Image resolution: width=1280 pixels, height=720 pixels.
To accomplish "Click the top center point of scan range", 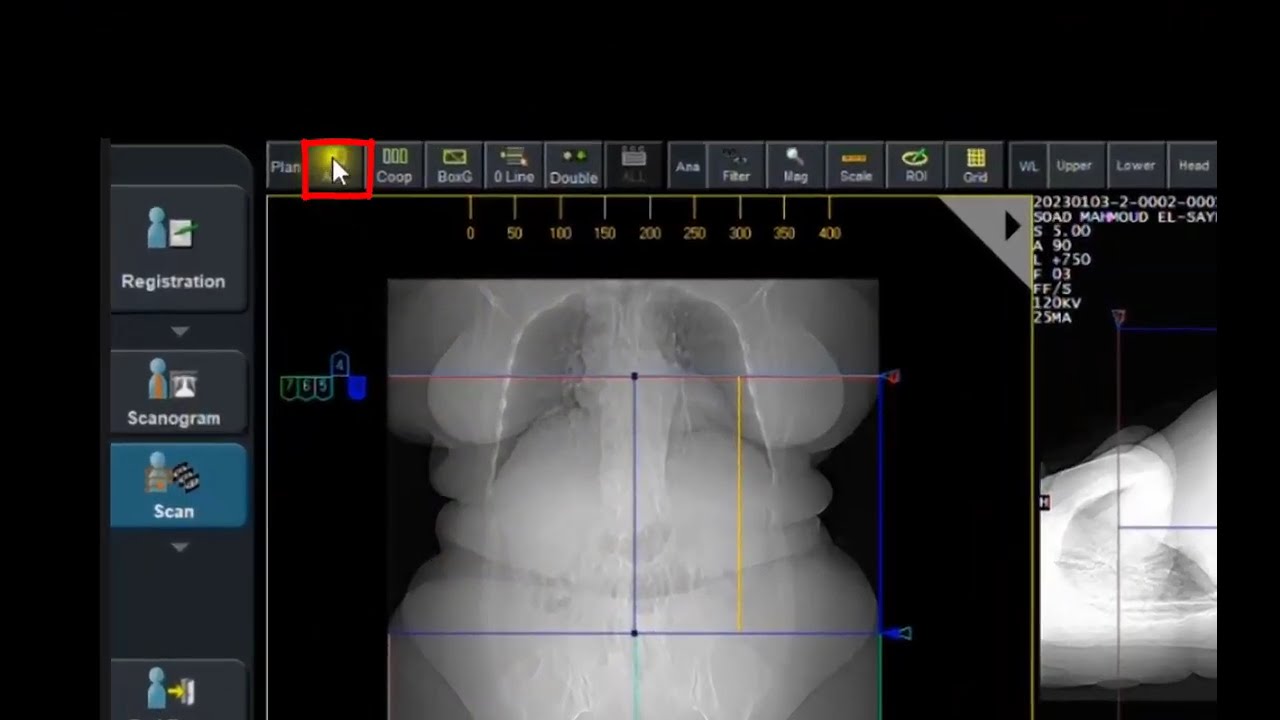I will click(634, 377).
